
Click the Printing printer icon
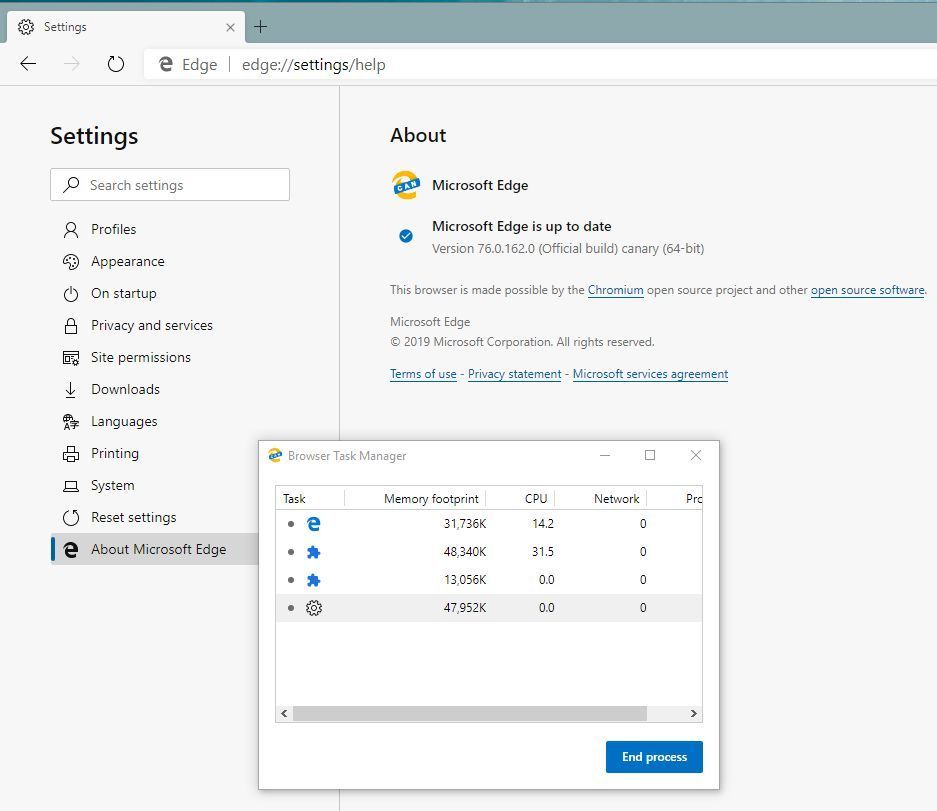(71, 454)
